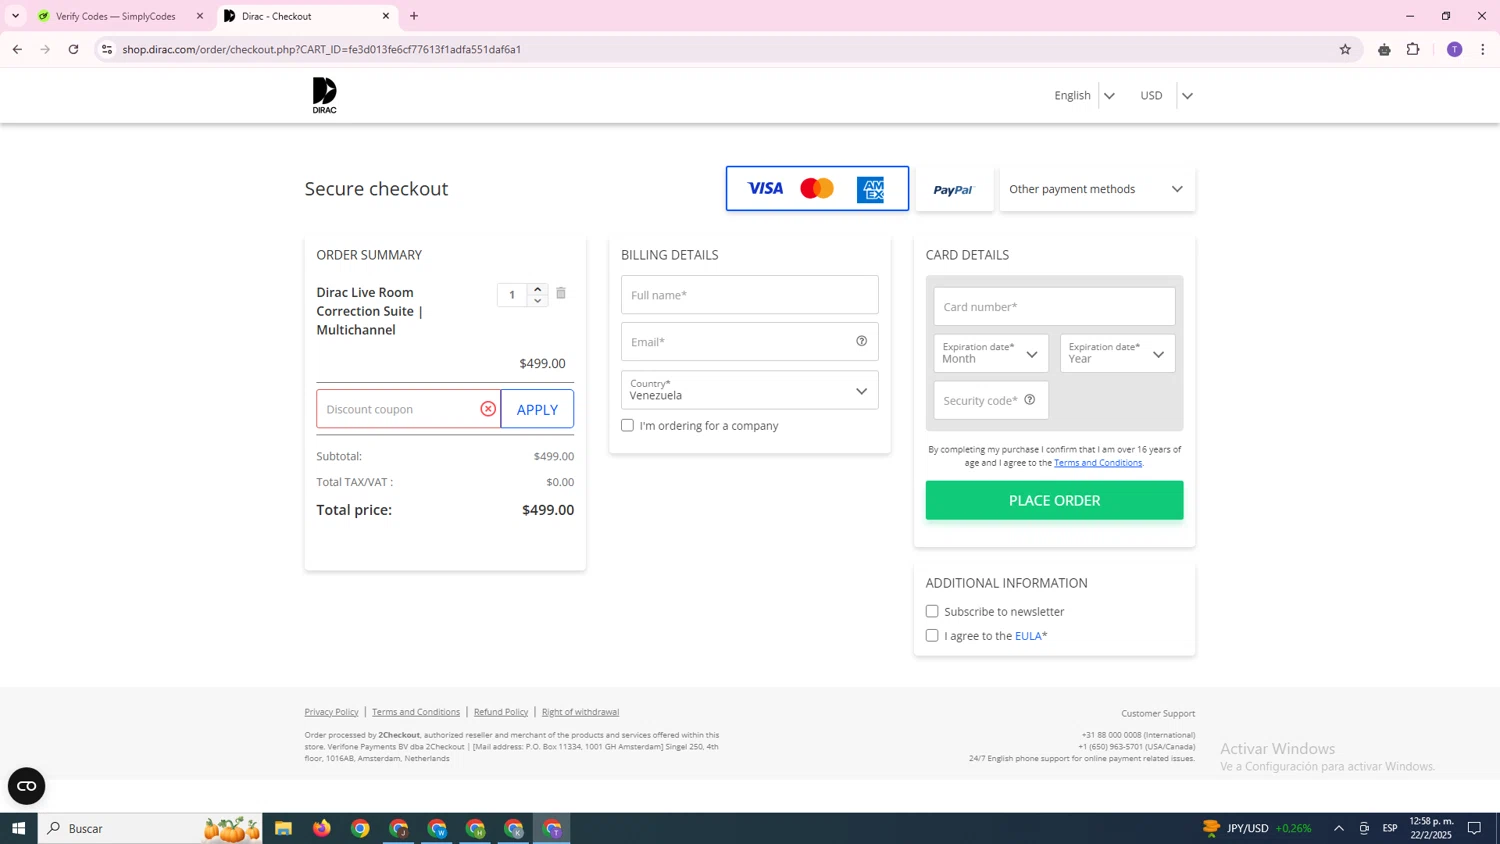
Task: Open Expiration date Year dropdown
Action: pyautogui.click(x=1117, y=353)
